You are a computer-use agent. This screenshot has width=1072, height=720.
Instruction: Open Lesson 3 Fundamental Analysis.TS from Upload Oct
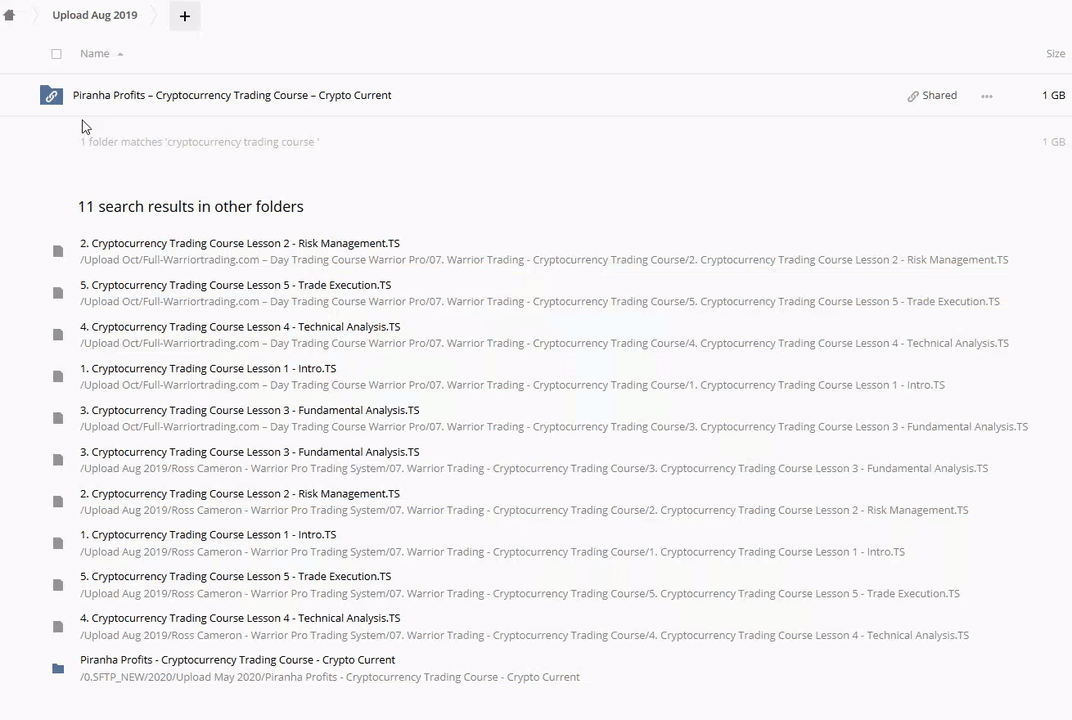click(249, 410)
